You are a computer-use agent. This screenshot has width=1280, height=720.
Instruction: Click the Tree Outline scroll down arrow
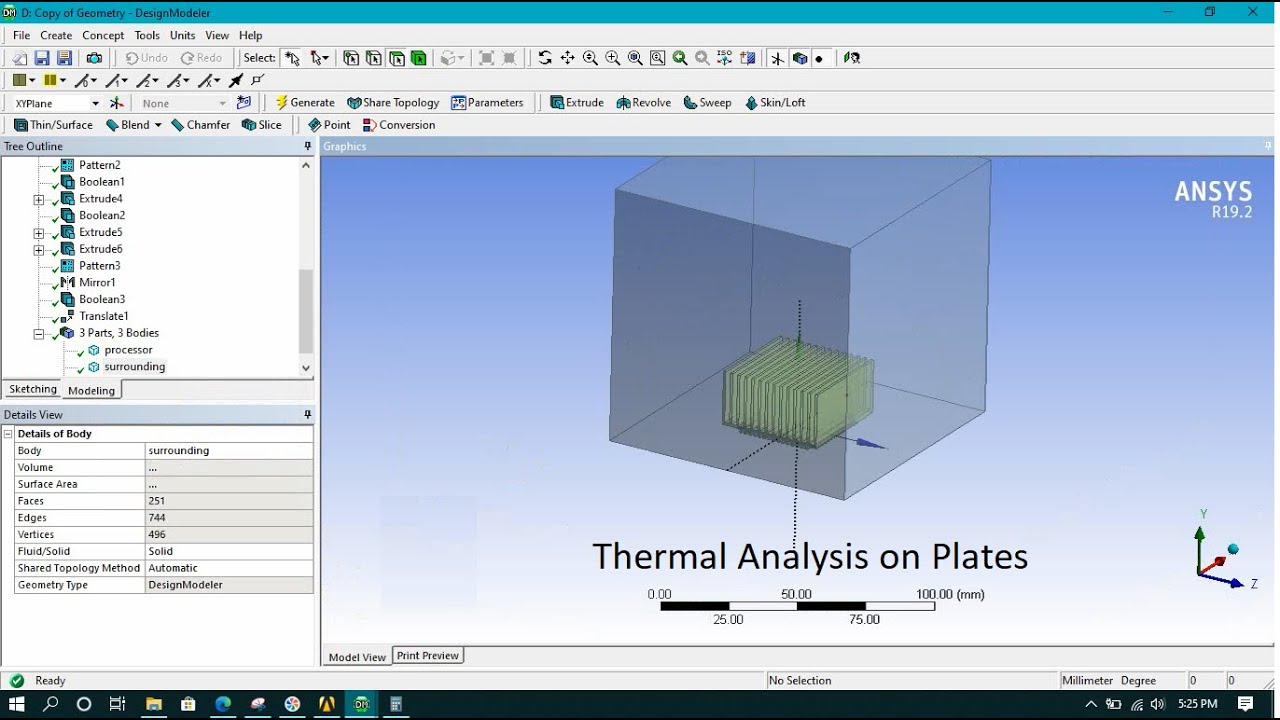pos(306,368)
